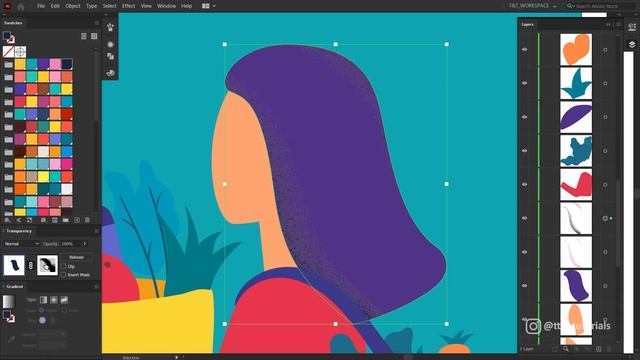Image resolution: width=640 pixels, height=360 pixels.
Task: Switch swatches to thumbnail grid view icon
Action: (x=94, y=36)
